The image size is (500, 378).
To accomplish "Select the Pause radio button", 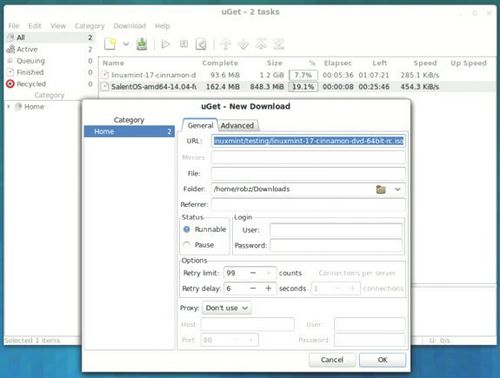I will click(x=187, y=245).
